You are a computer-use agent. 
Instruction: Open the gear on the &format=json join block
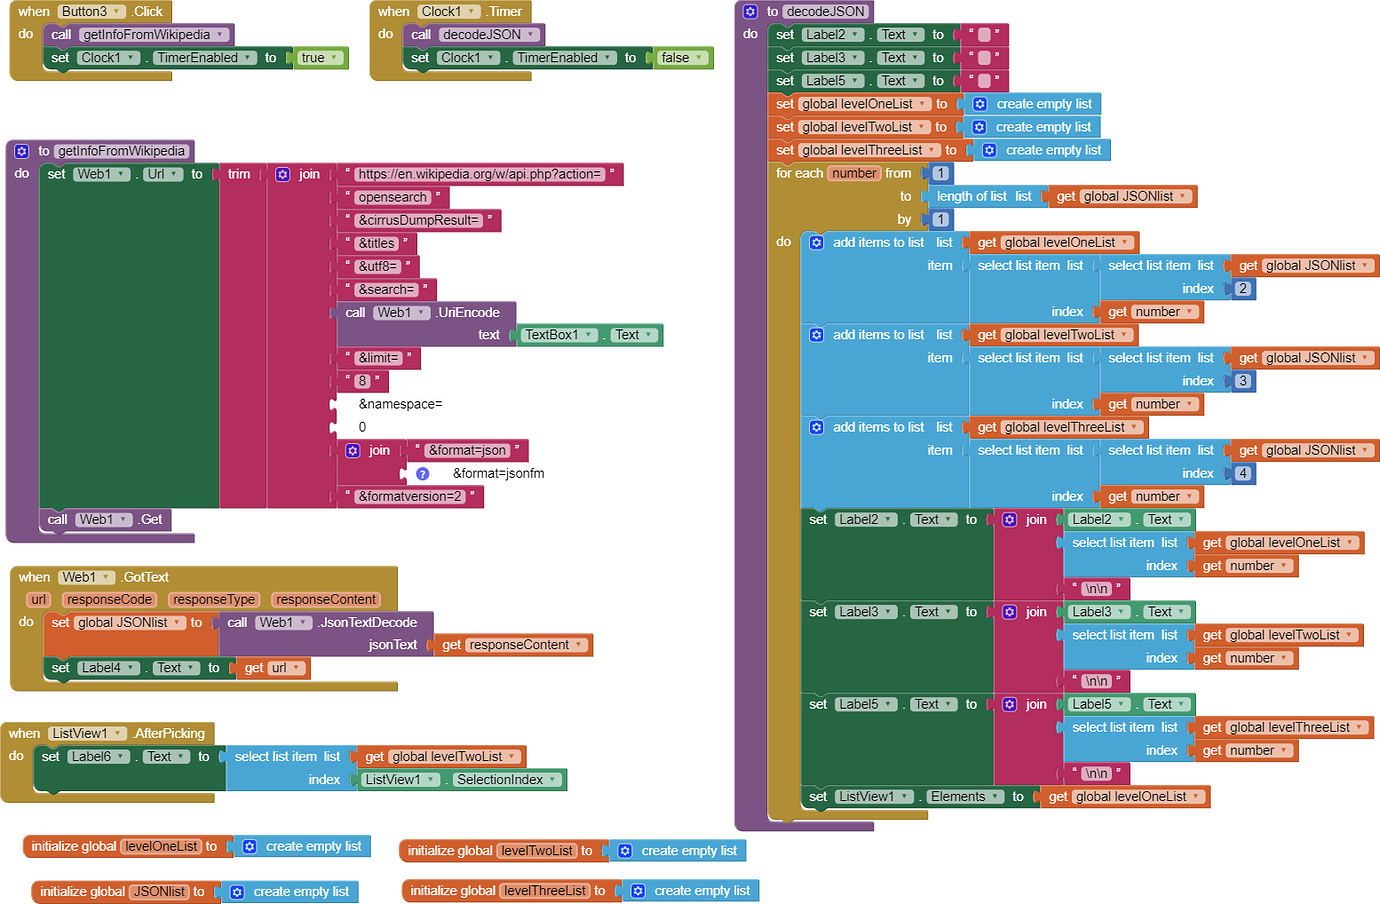(353, 450)
